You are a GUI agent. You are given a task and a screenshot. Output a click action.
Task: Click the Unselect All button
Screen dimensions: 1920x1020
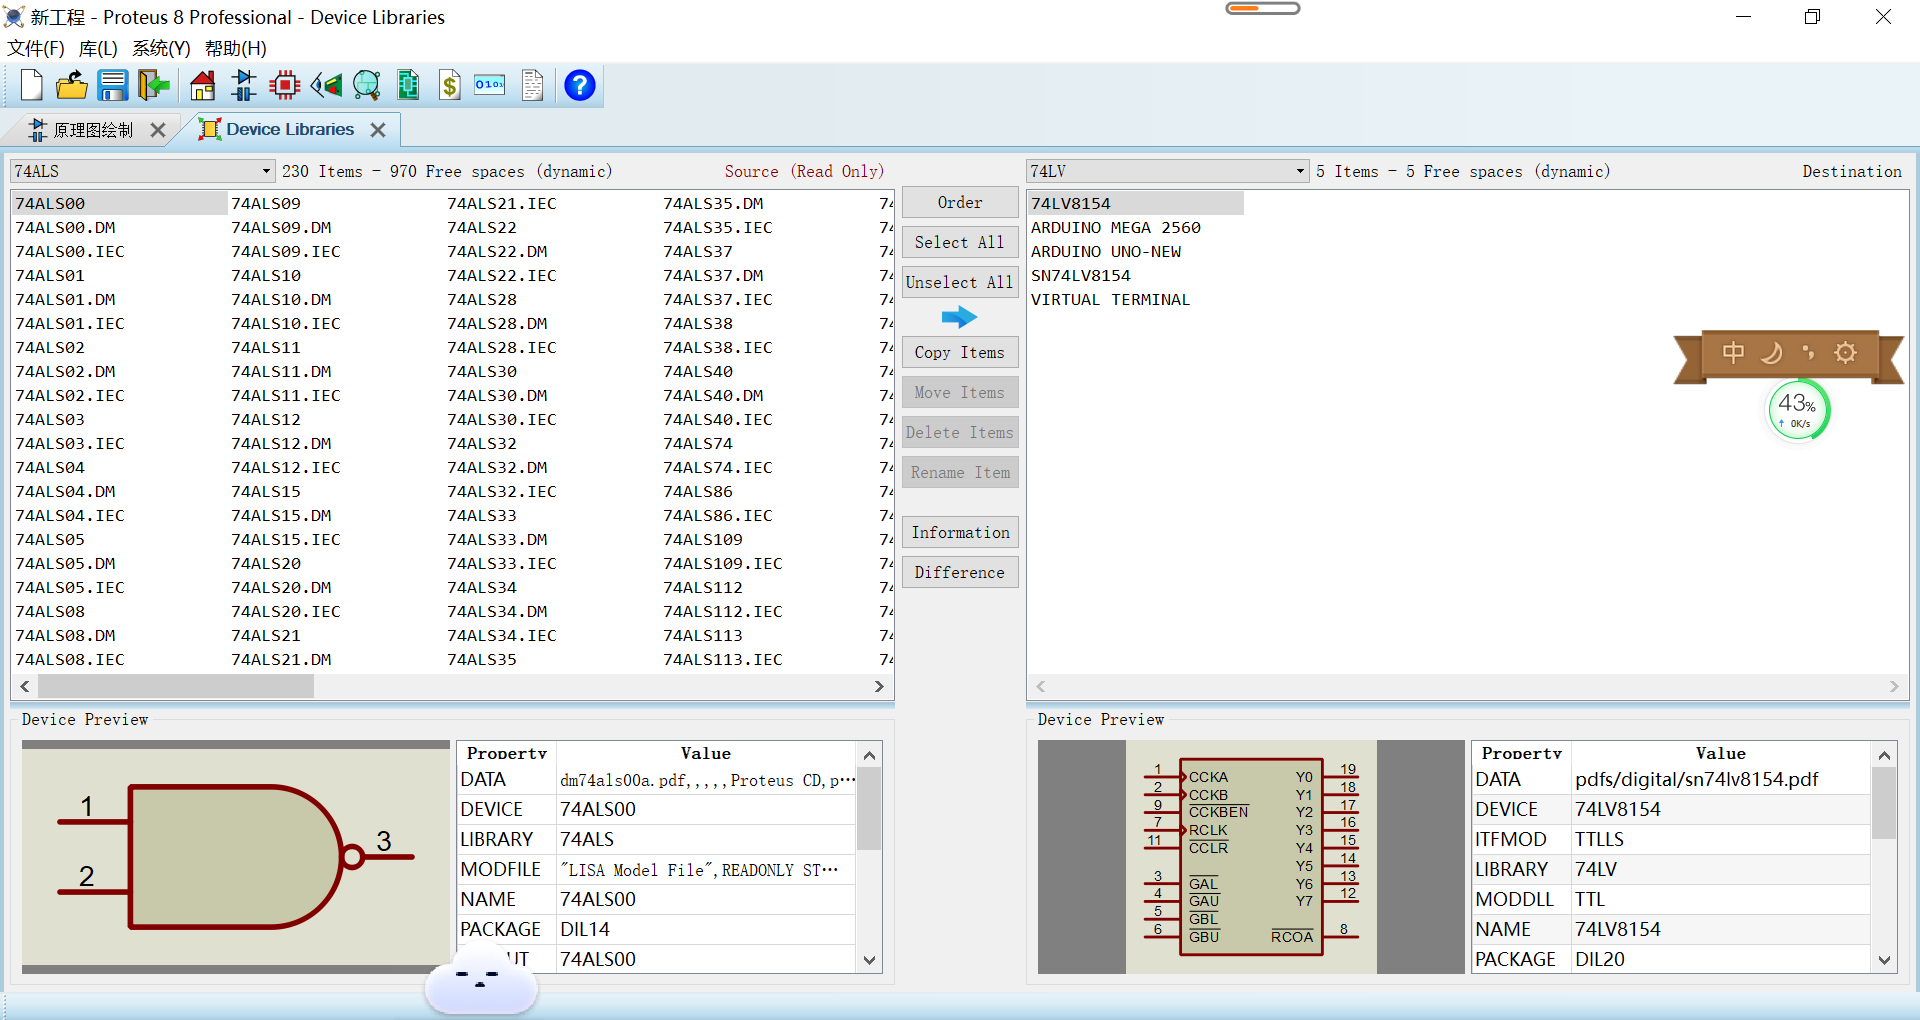[959, 282]
